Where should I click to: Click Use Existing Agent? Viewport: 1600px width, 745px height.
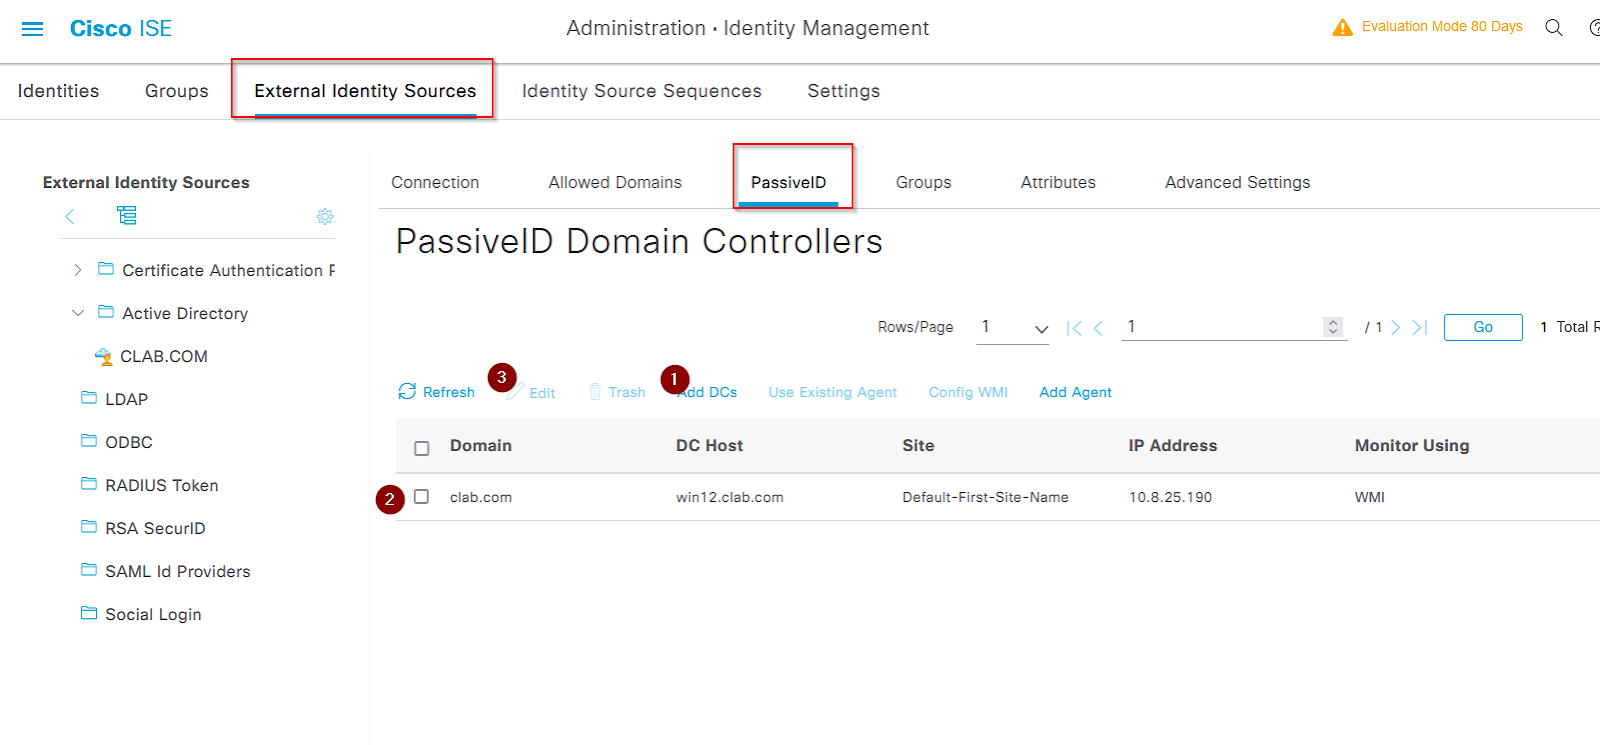(x=833, y=392)
